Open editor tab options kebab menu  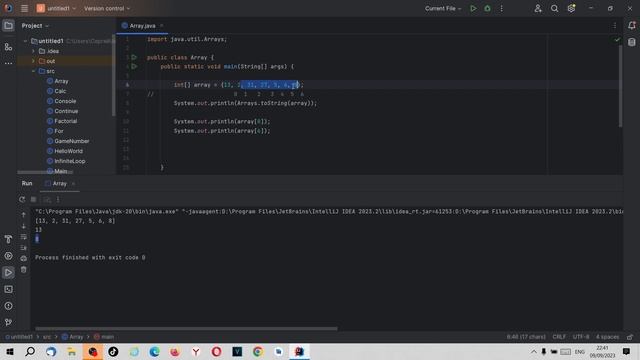(x=615, y=26)
